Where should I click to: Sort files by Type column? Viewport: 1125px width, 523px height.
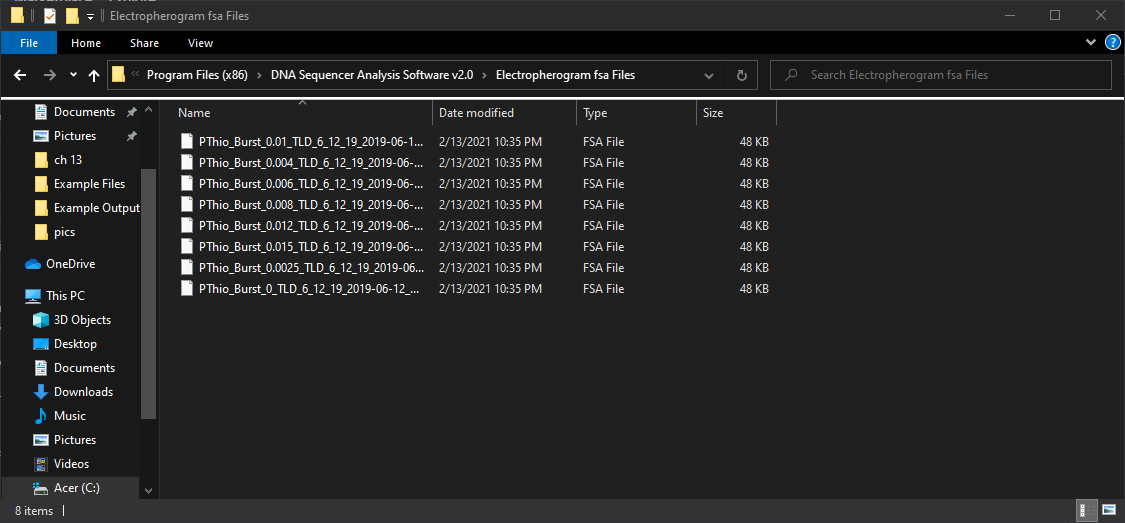pyautogui.click(x=636, y=113)
